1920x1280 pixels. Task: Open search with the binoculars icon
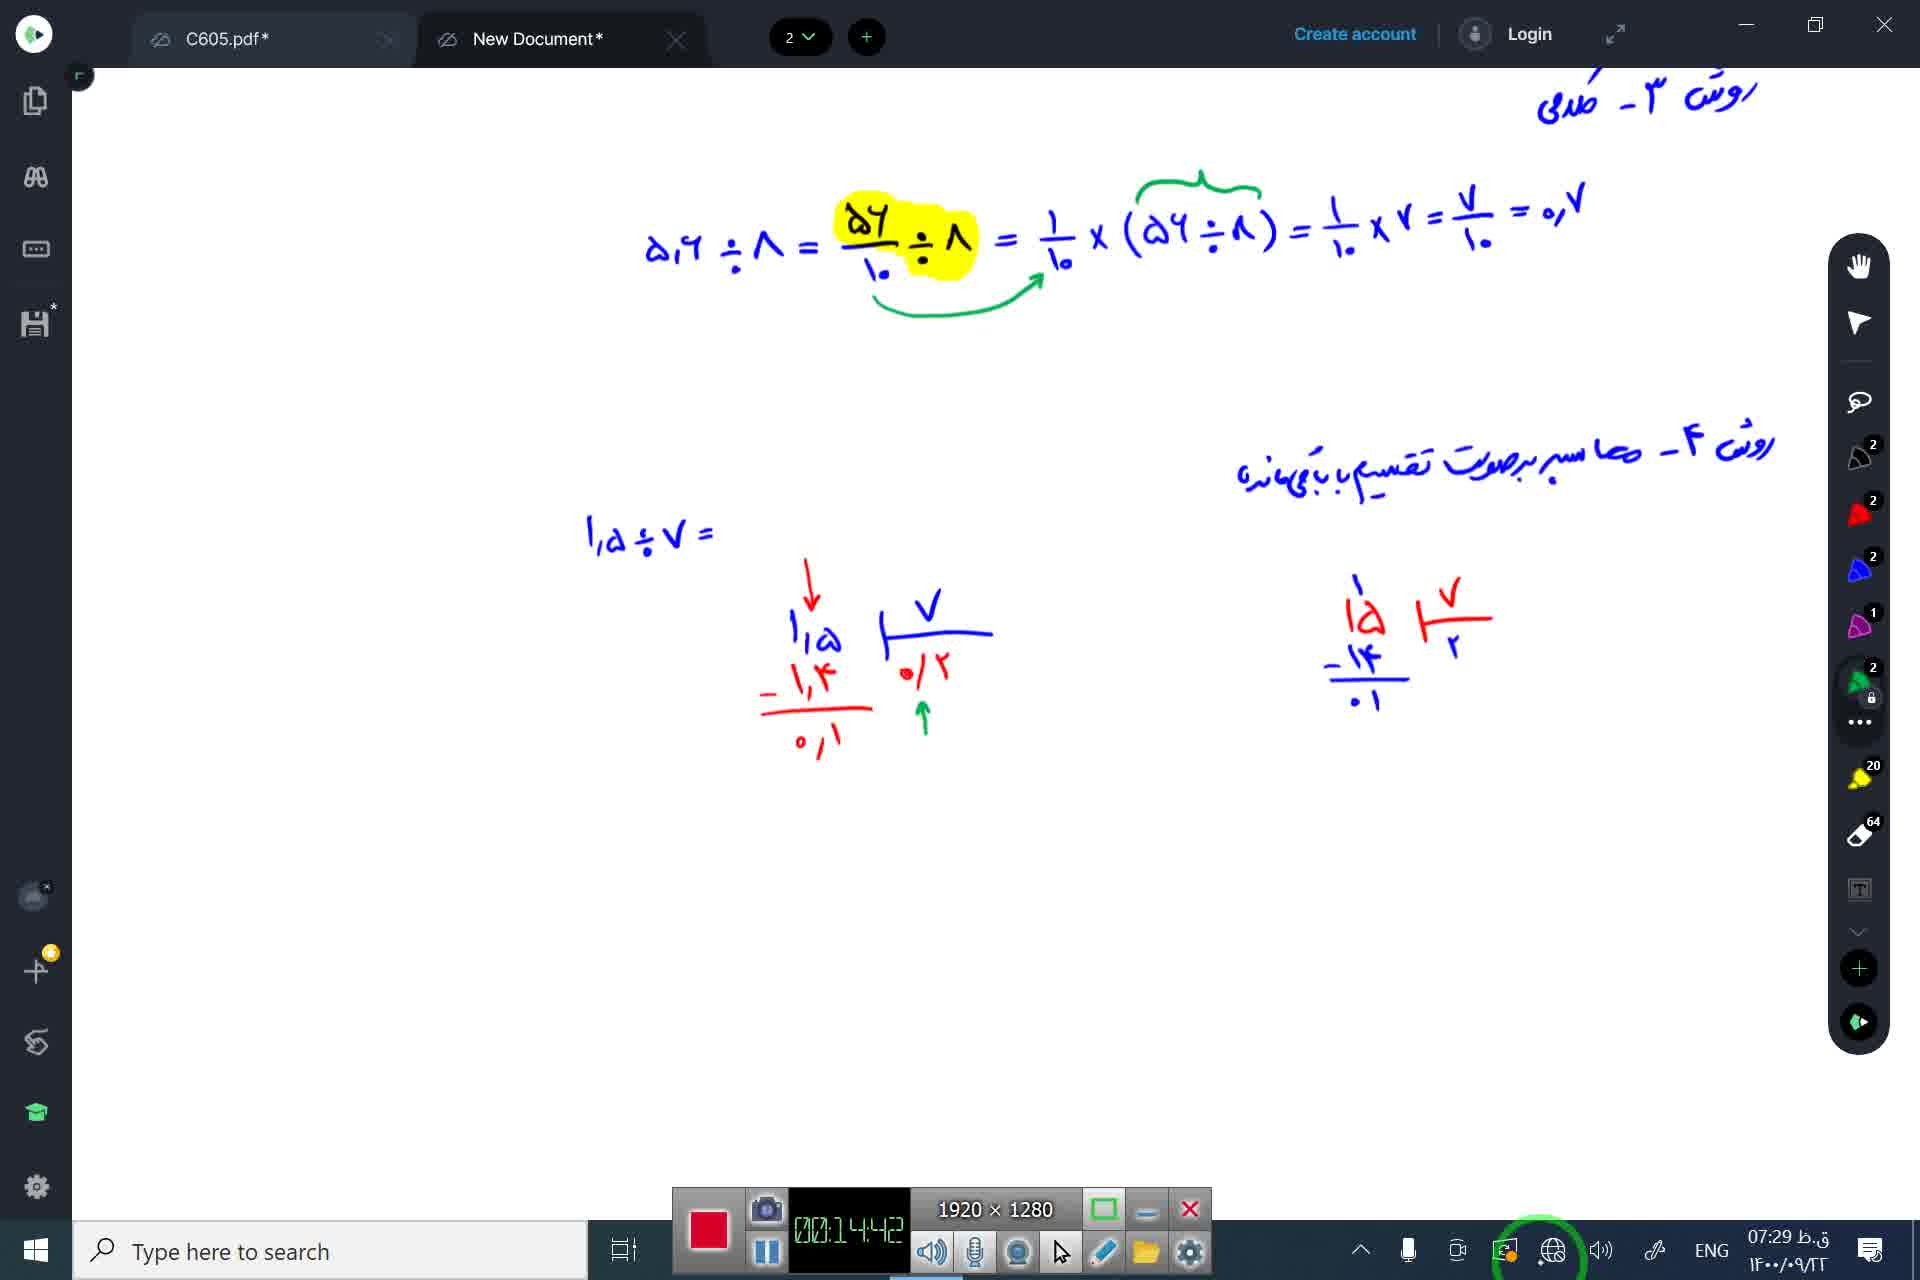(36, 177)
